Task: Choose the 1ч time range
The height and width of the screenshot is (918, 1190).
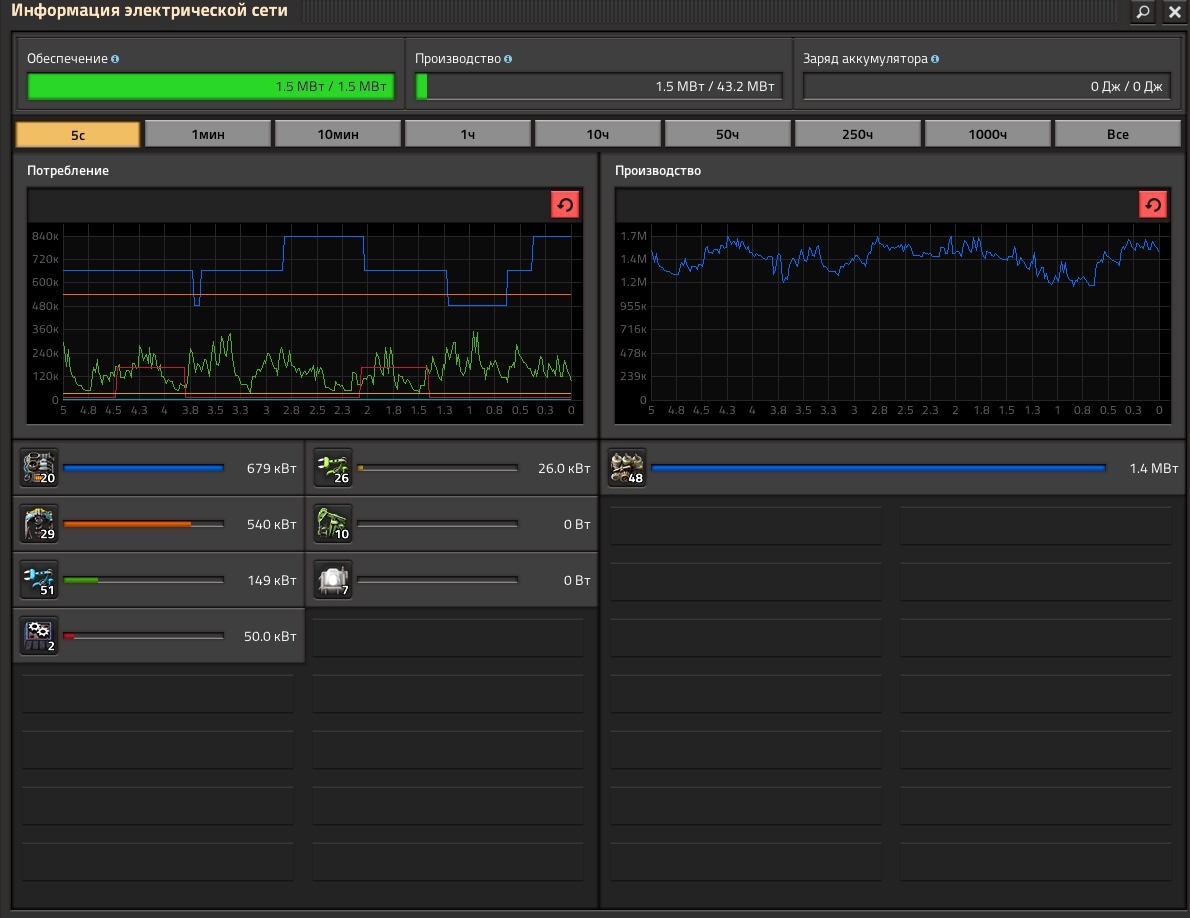Action: pyautogui.click(x=468, y=134)
